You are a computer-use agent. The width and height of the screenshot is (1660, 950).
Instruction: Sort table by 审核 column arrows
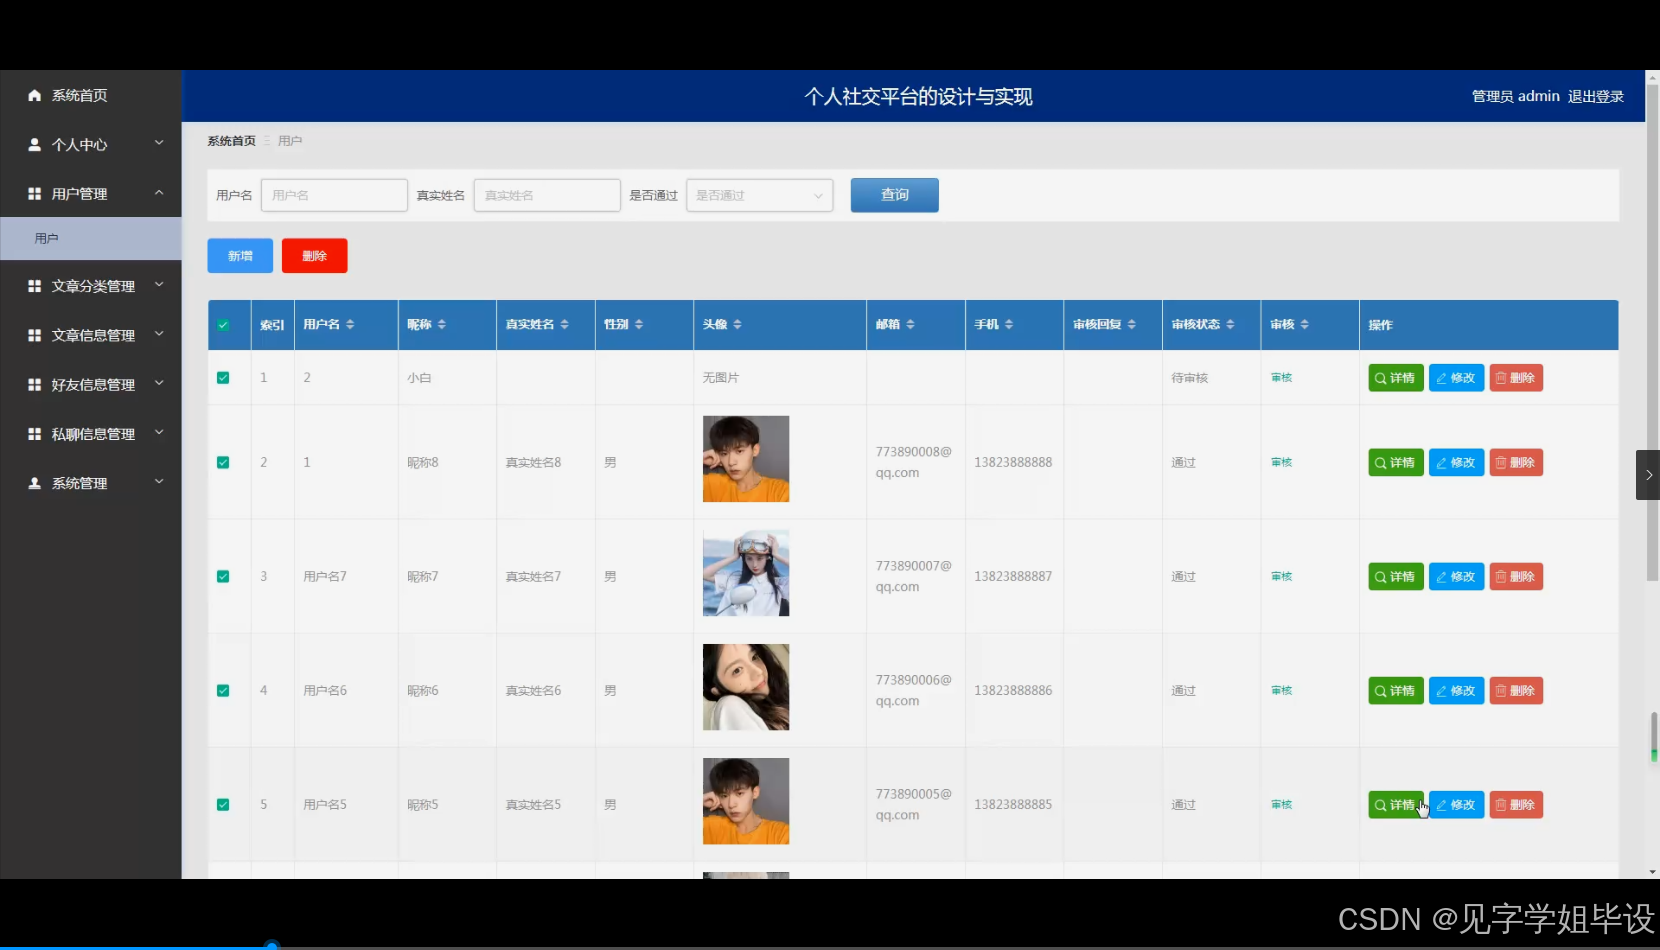point(1304,324)
